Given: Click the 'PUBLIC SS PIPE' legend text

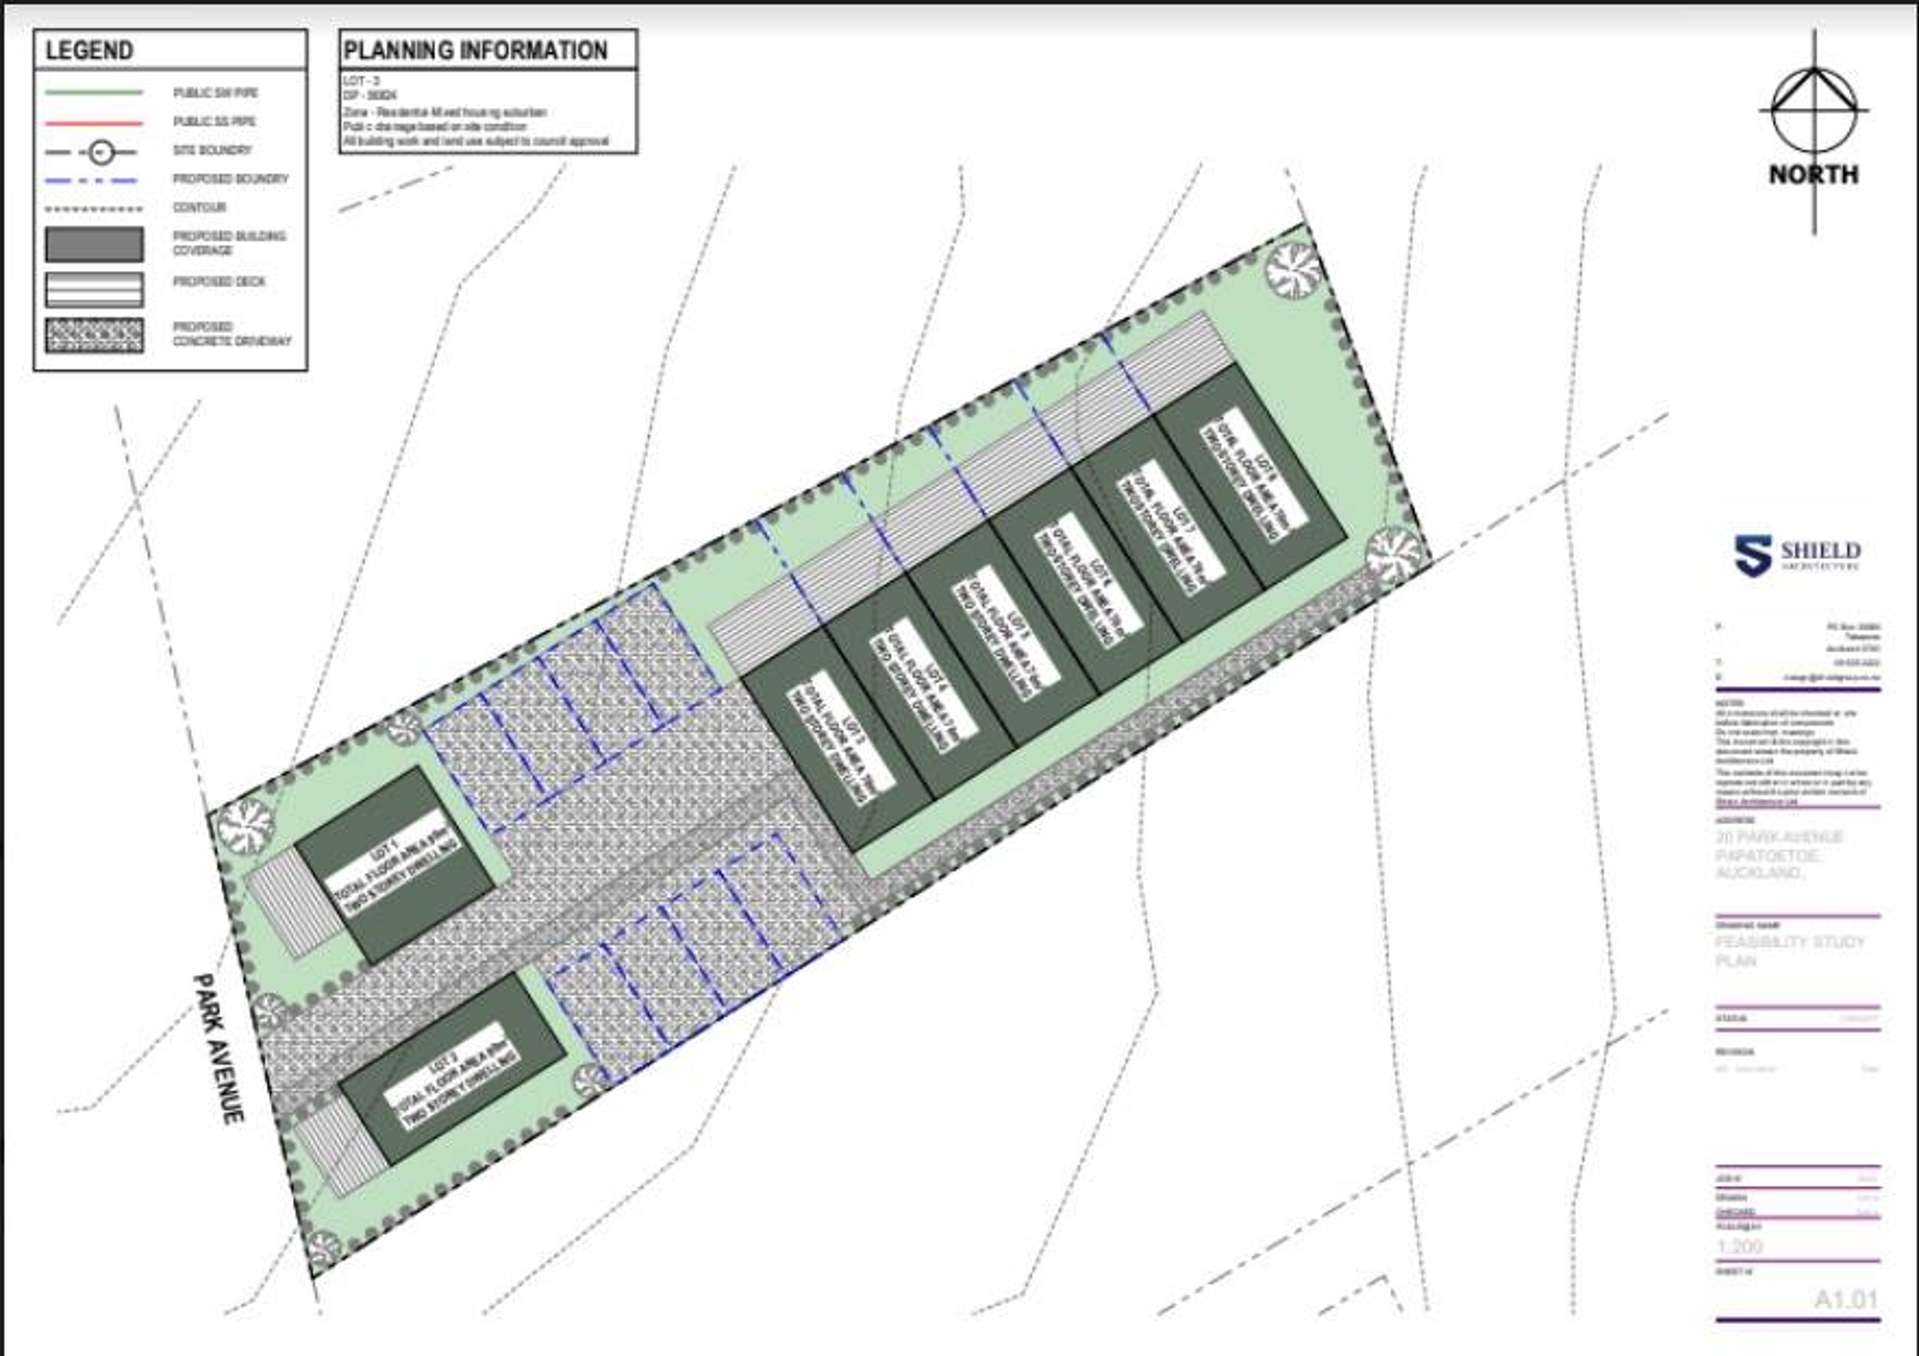Looking at the screenshot, I should pyautogui.click(x=214, y=122).
